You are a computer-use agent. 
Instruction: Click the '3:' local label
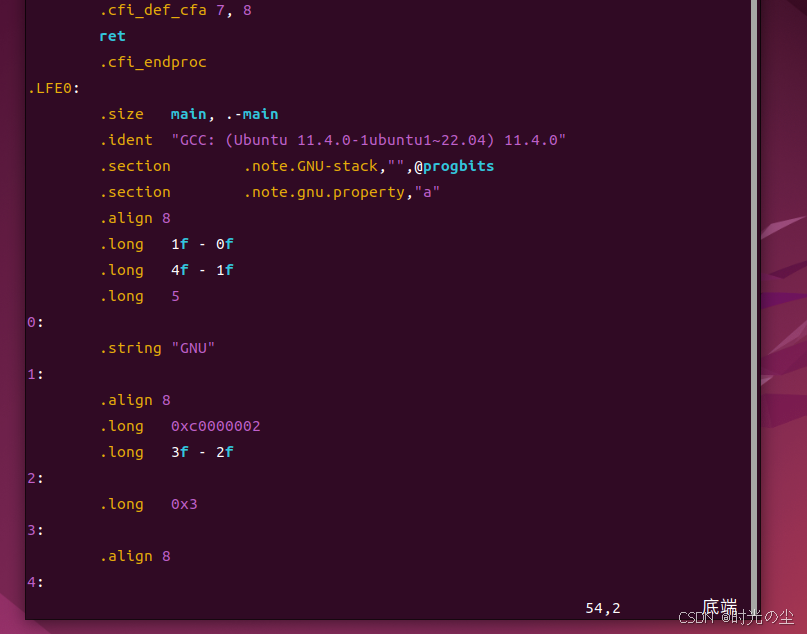36,530
